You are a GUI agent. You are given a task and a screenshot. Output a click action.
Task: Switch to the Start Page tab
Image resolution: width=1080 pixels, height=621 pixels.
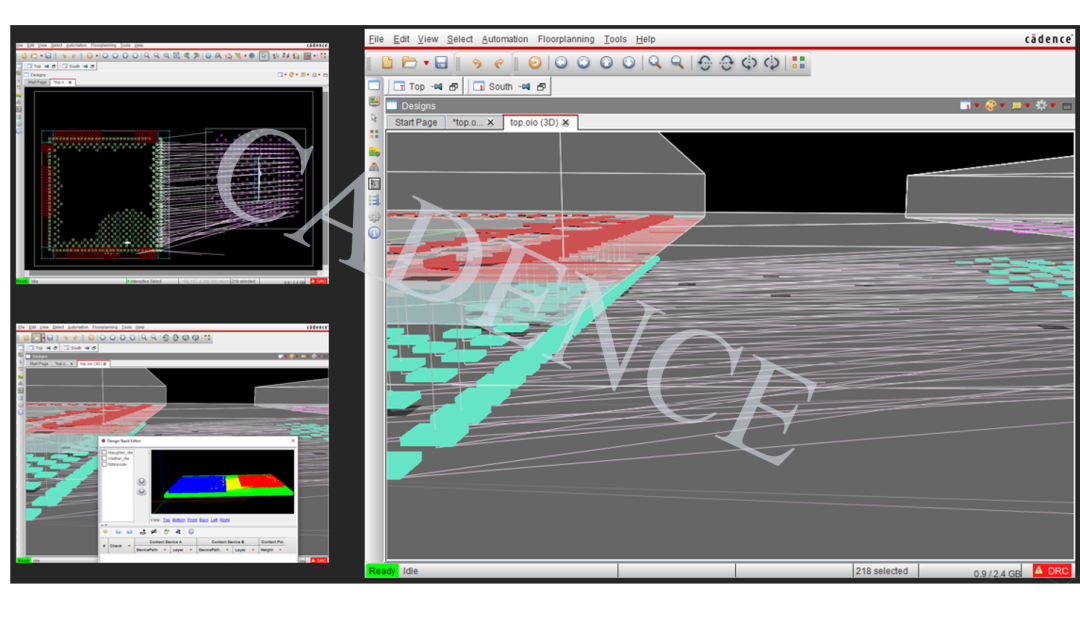(416, 123)
